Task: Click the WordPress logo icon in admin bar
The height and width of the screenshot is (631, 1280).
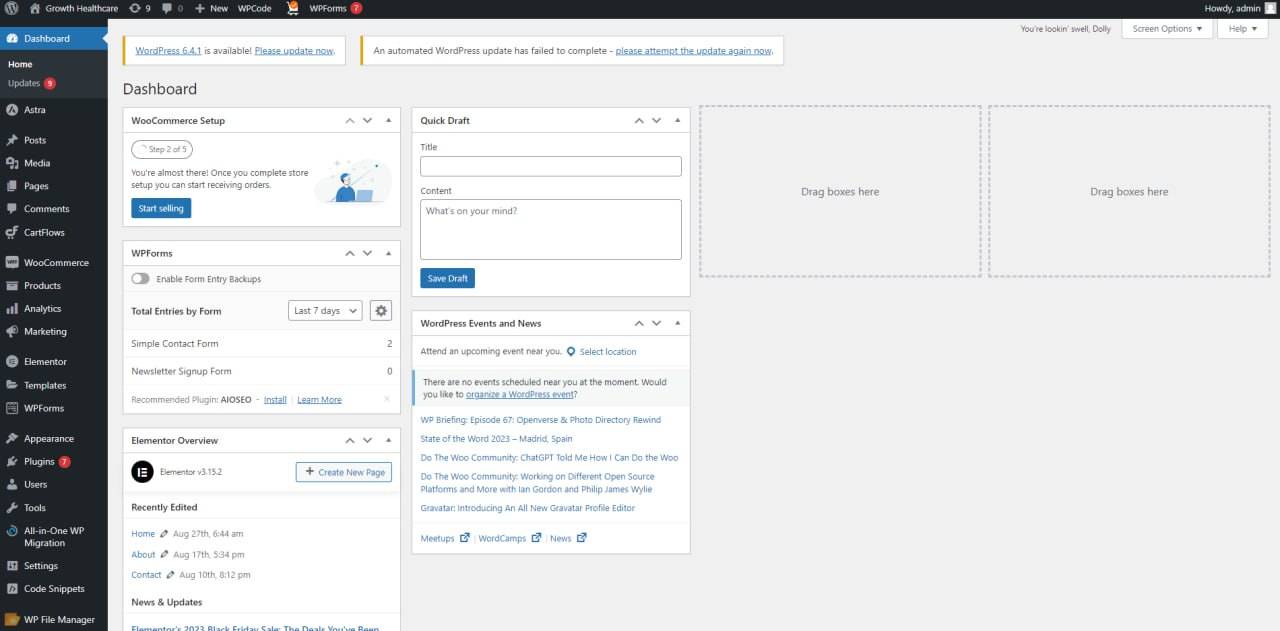Action: (12, 8)
